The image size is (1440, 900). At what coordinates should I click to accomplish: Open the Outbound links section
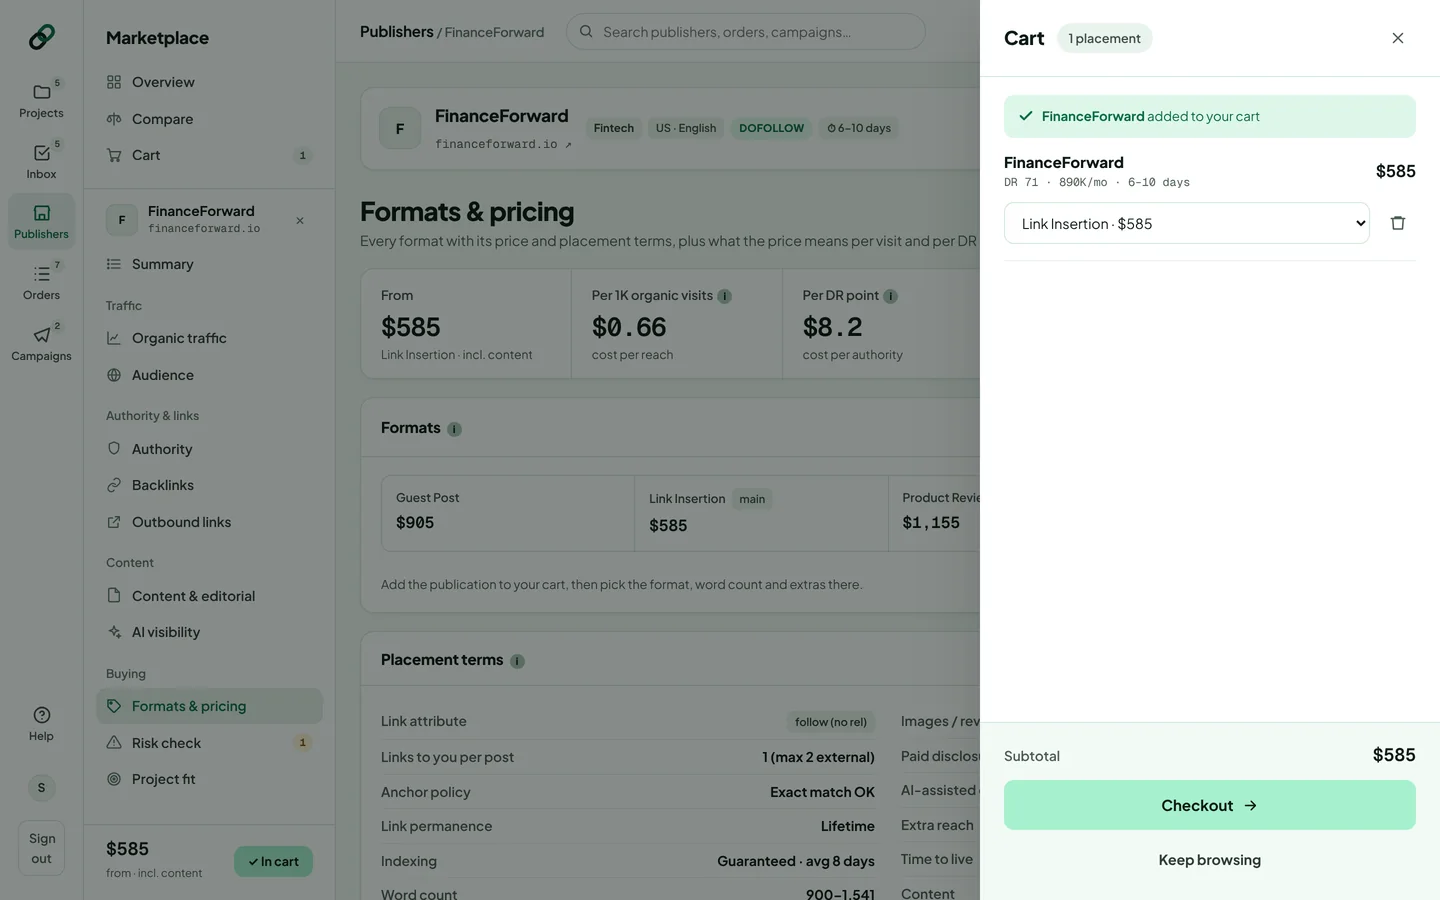click(x=209, y=522)
